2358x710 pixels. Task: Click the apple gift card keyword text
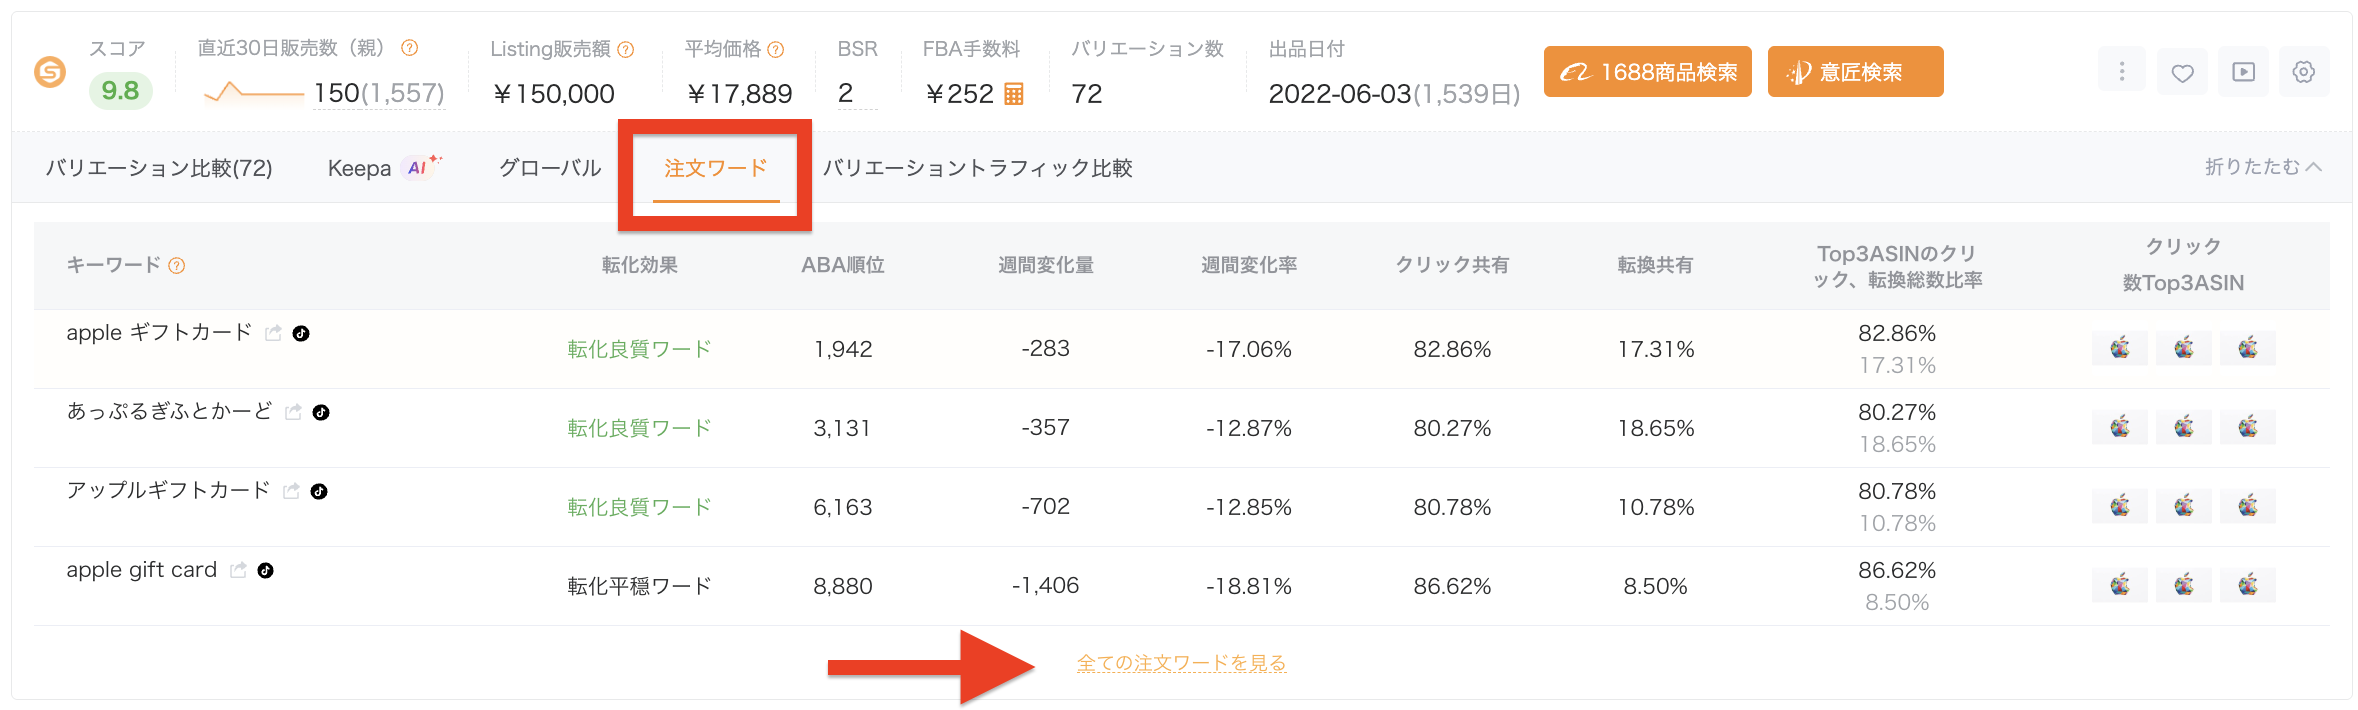(x=141, y=570)
